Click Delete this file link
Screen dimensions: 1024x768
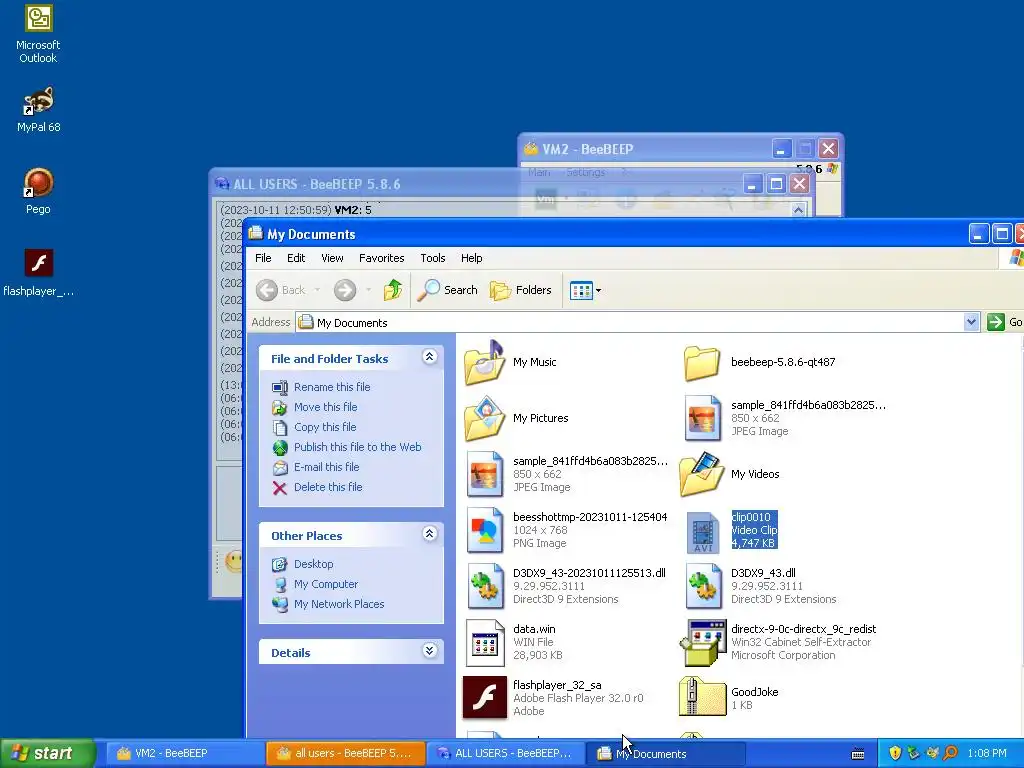[x=328, y=487]
